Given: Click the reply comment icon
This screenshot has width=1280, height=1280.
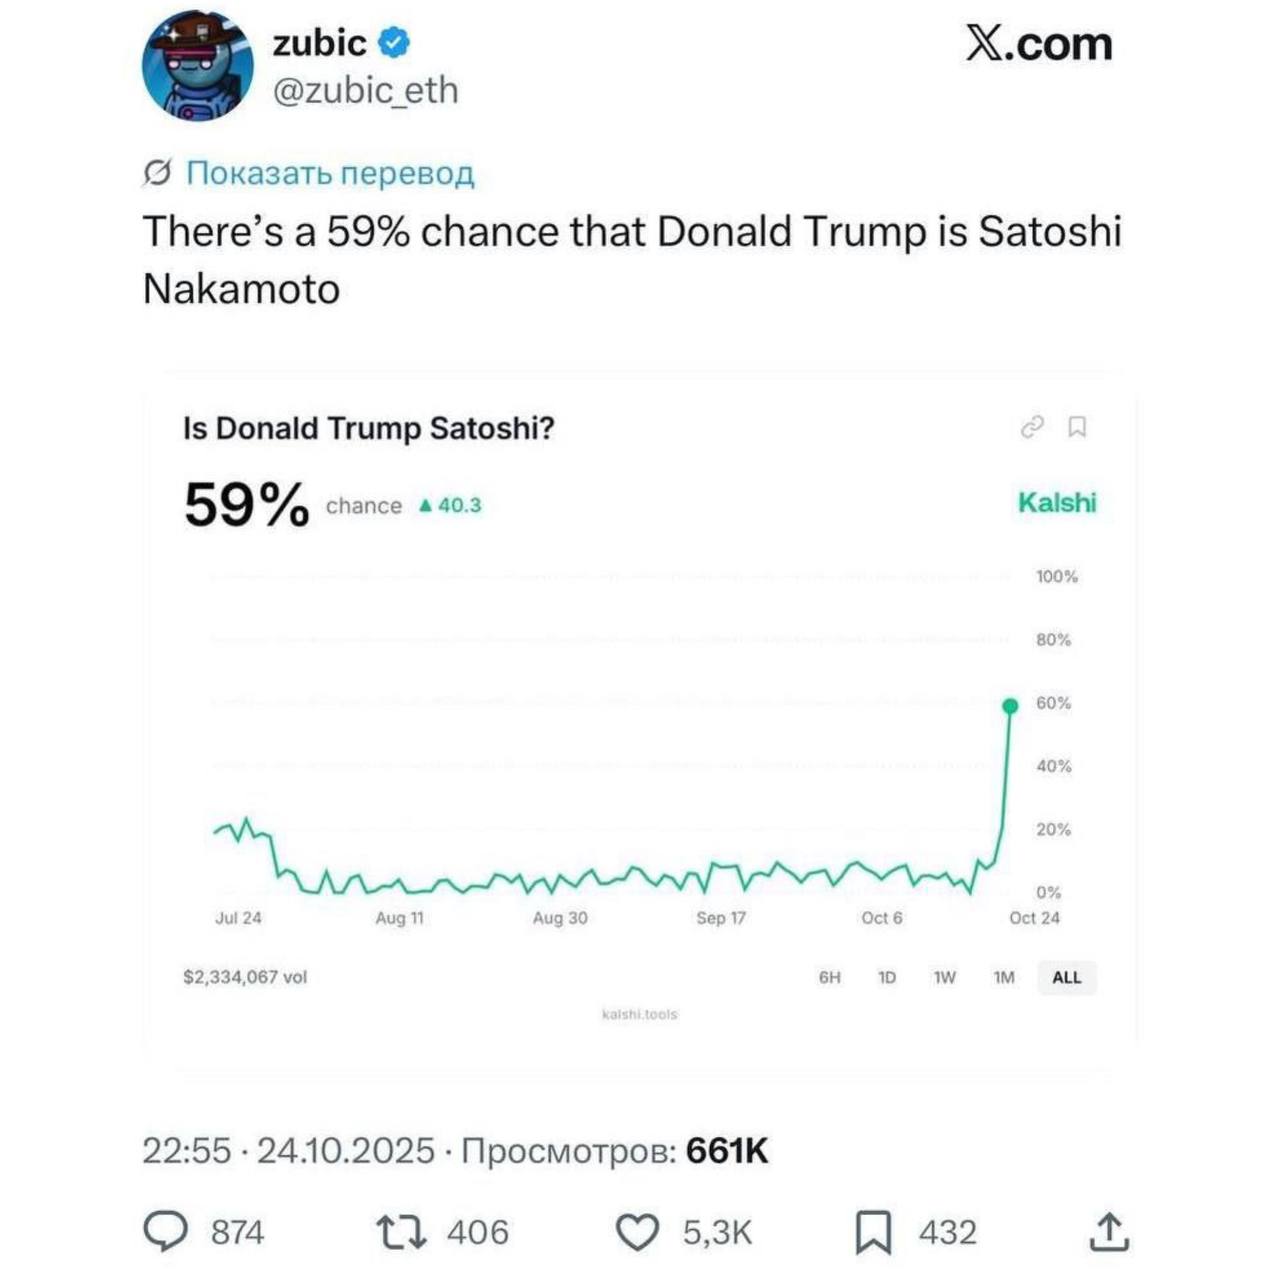Looking at the screenshot, I should 166,1232.
